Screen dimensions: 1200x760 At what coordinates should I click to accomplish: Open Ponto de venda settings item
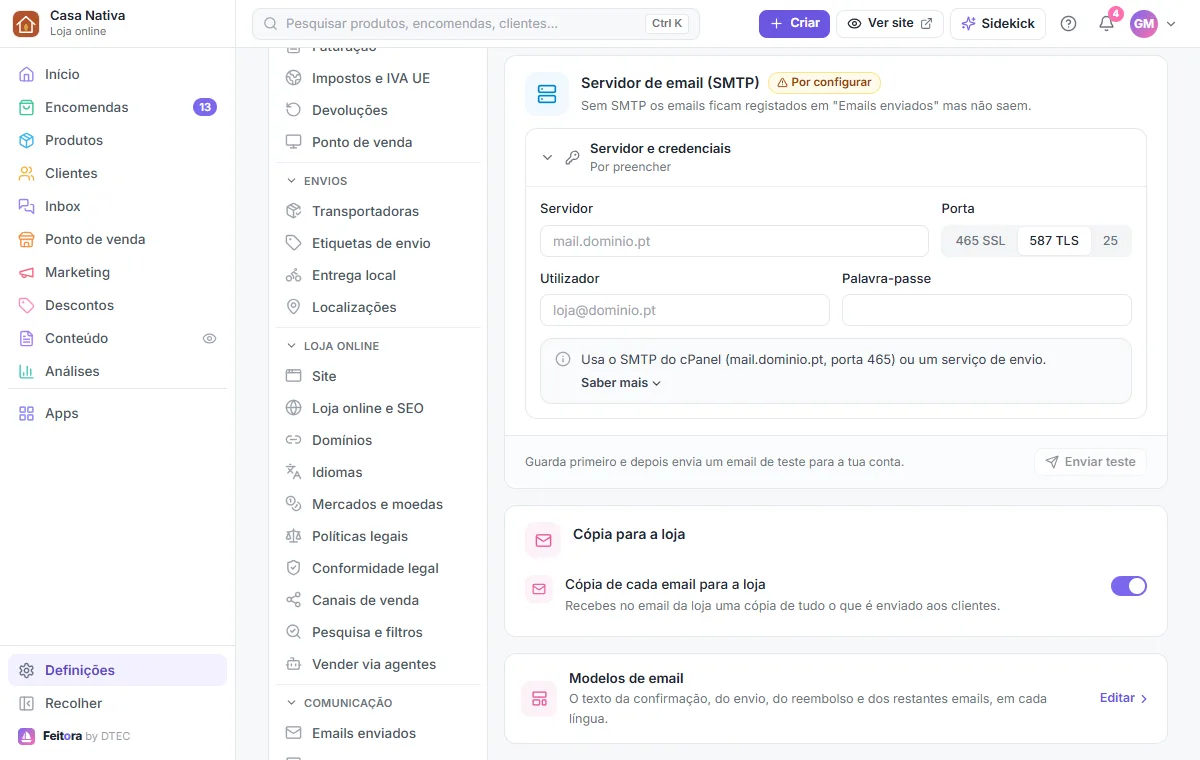click(x=378, y=142)
